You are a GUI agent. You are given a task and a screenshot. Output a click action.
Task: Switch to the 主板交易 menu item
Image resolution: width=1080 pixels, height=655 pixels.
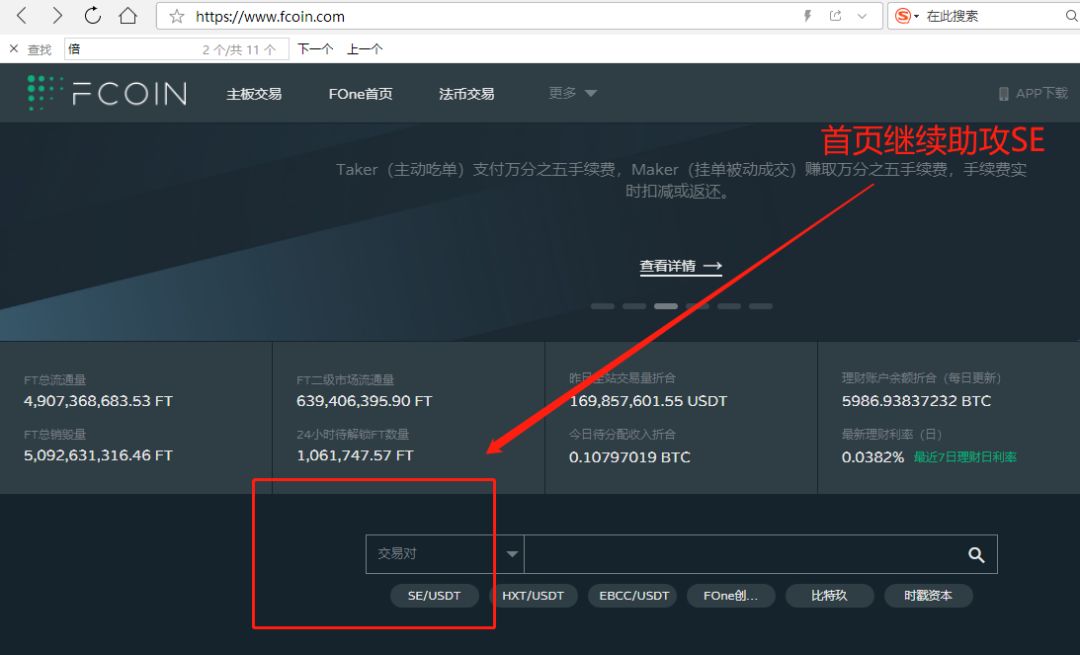click(253, 92)
